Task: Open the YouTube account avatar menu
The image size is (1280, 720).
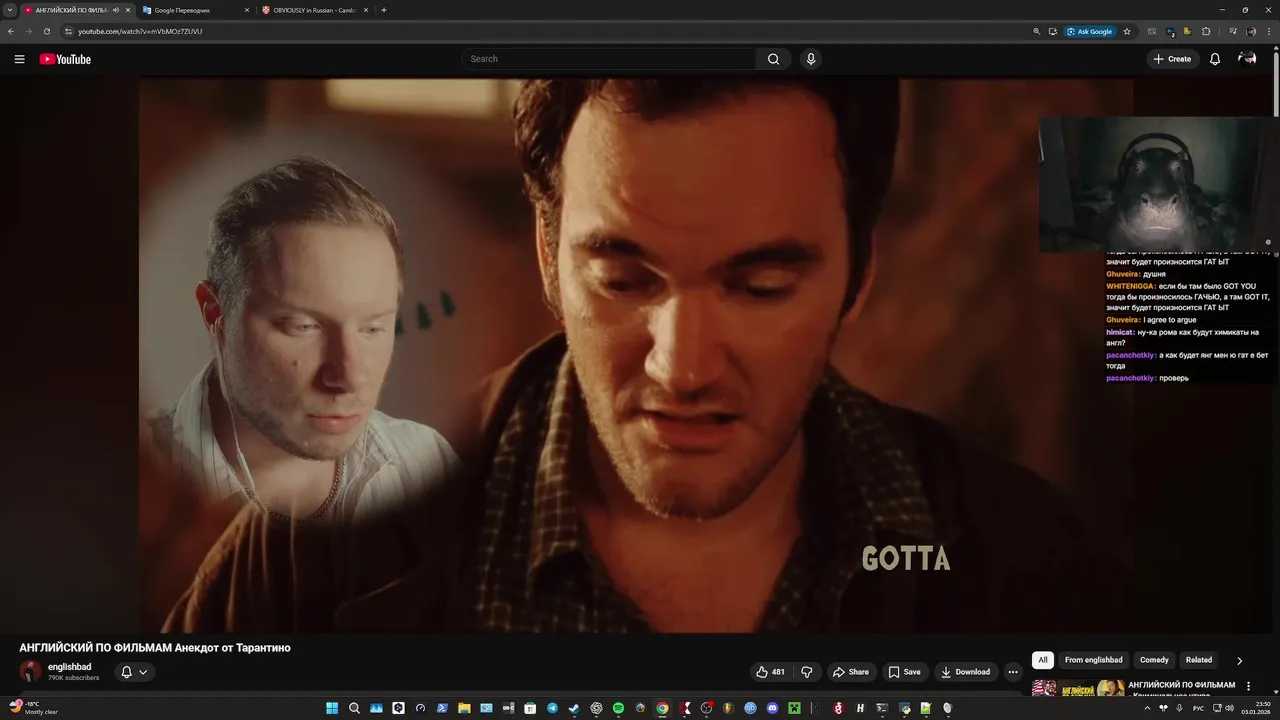Action: click(1247, 59)
